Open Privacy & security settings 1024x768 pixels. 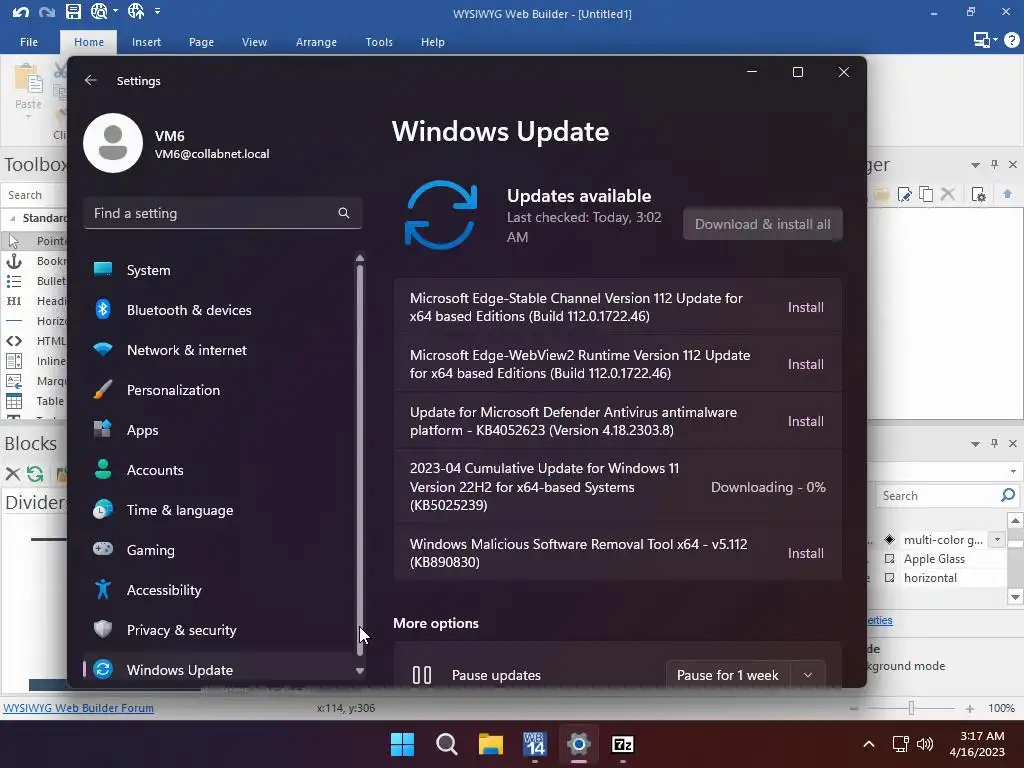(220, 630)
